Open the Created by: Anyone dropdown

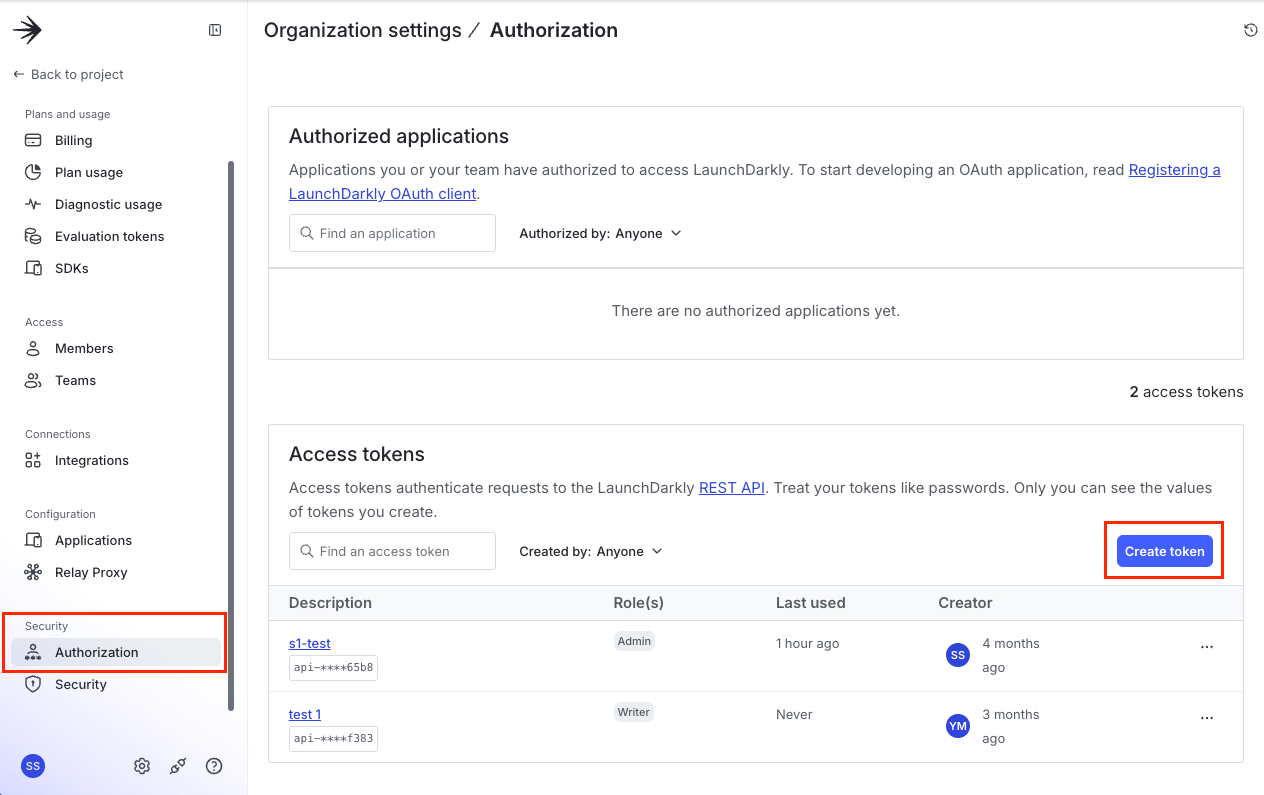(x=591, y=551)
